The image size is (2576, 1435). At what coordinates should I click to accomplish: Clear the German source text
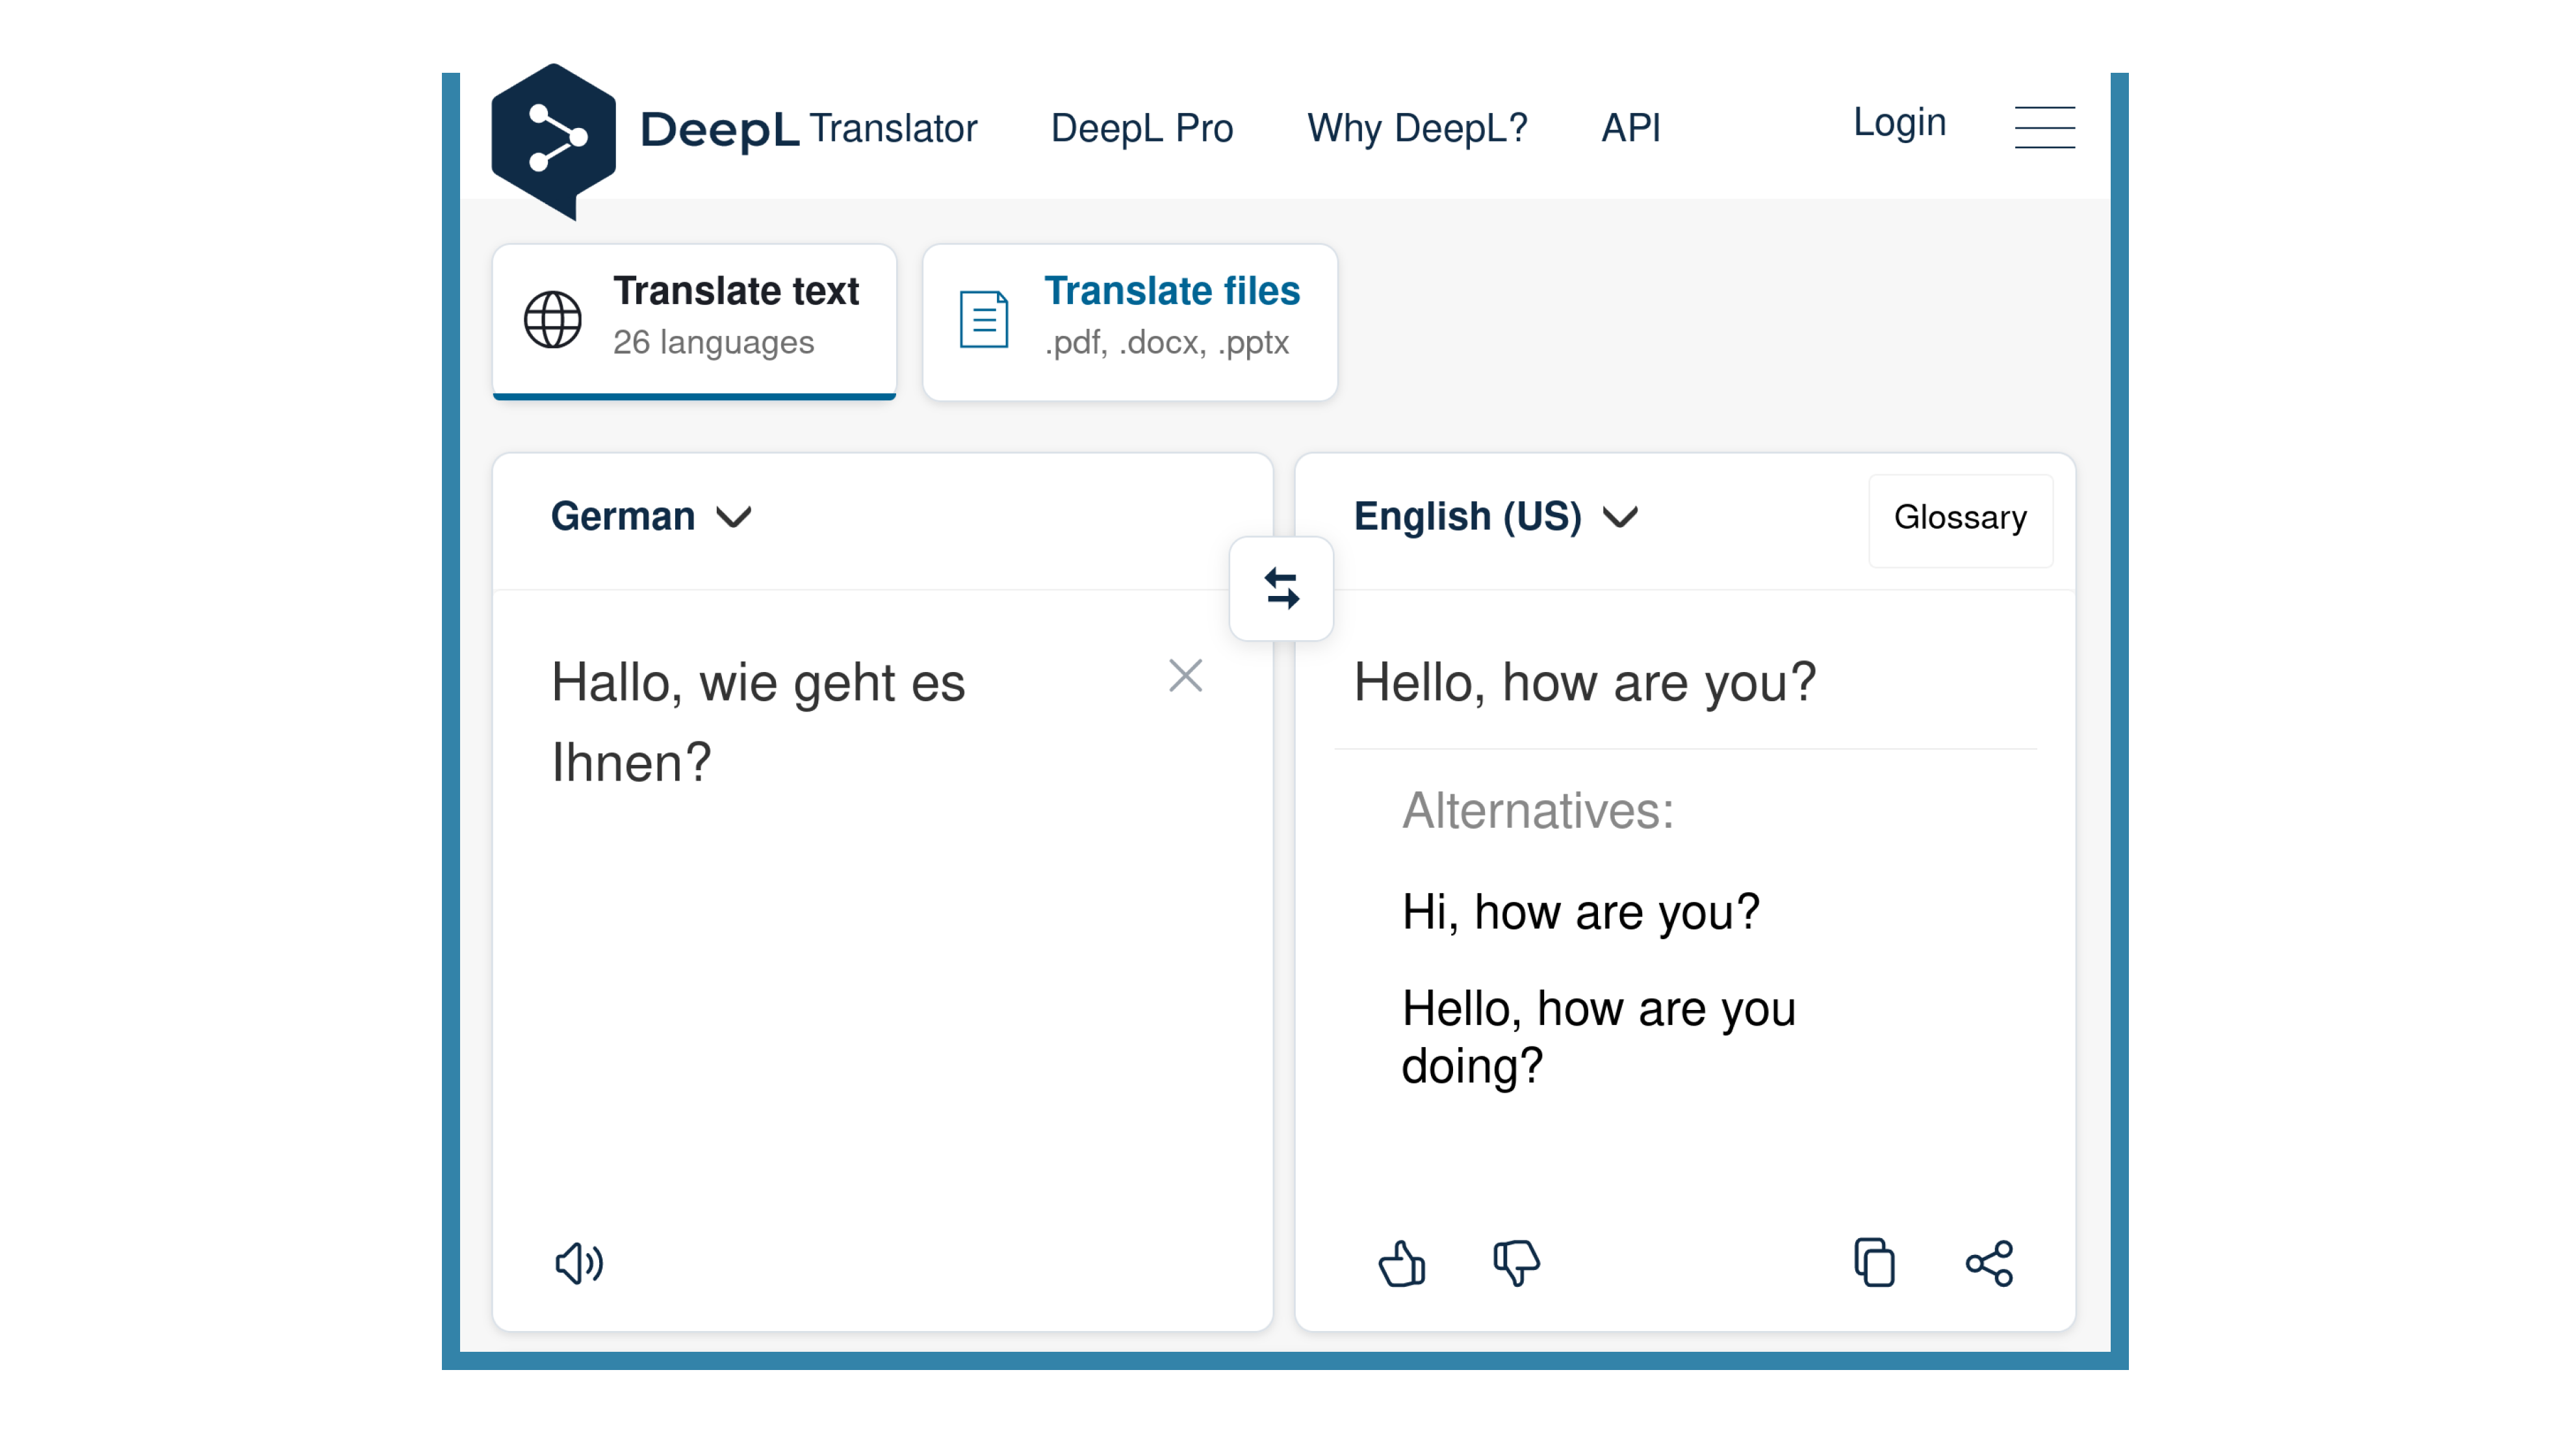point(1185,676)
